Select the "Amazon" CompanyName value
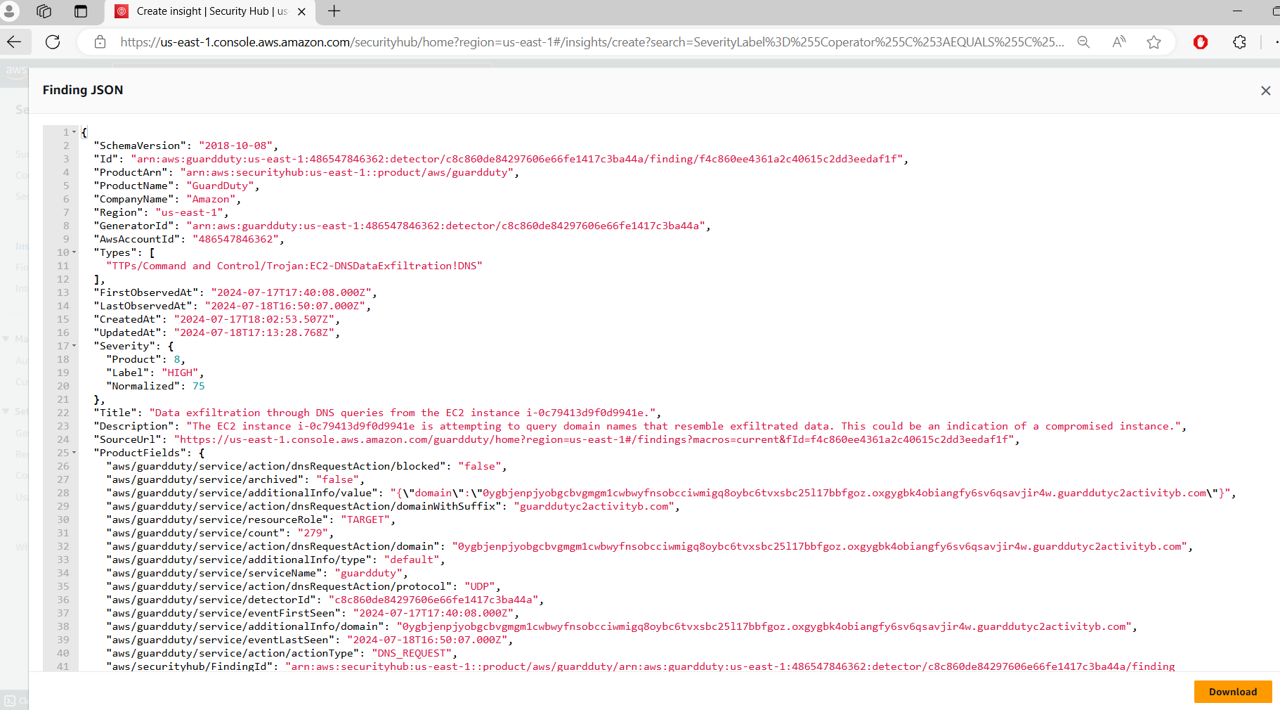This screenshot has height=710, width=1280. coord(210,199)
